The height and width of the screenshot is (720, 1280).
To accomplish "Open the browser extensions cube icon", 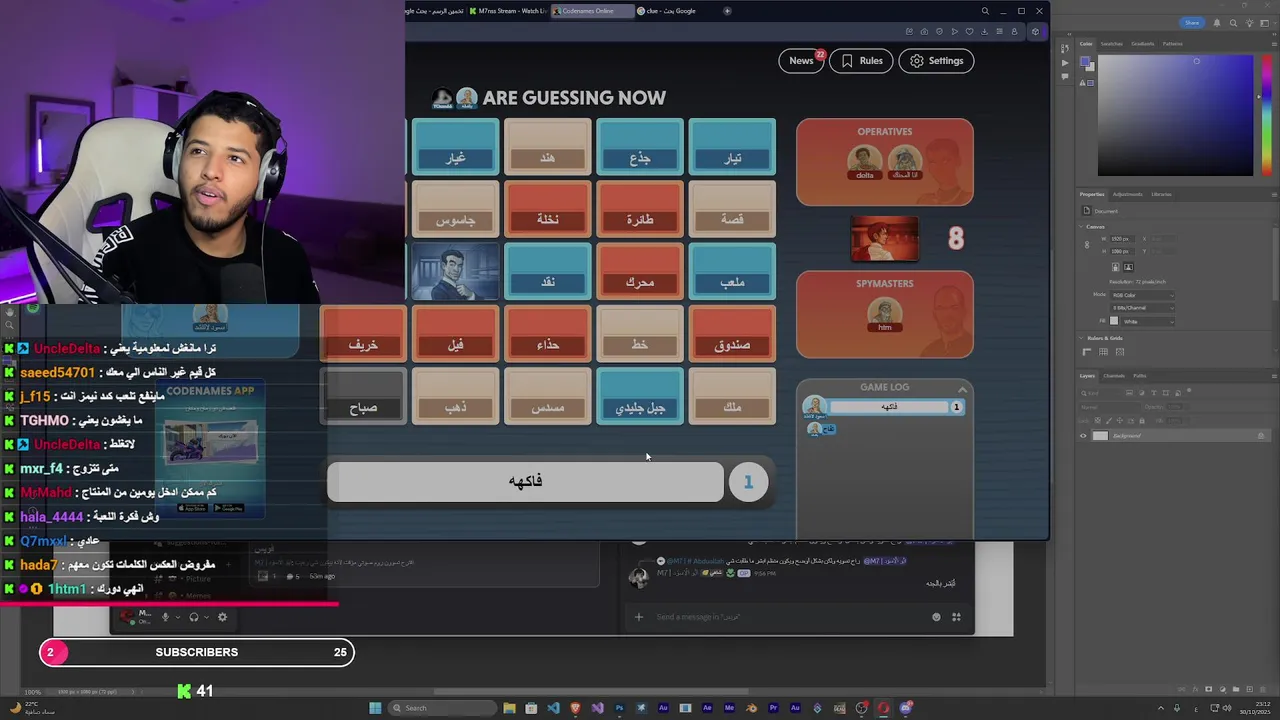I will click(1035, 32).
